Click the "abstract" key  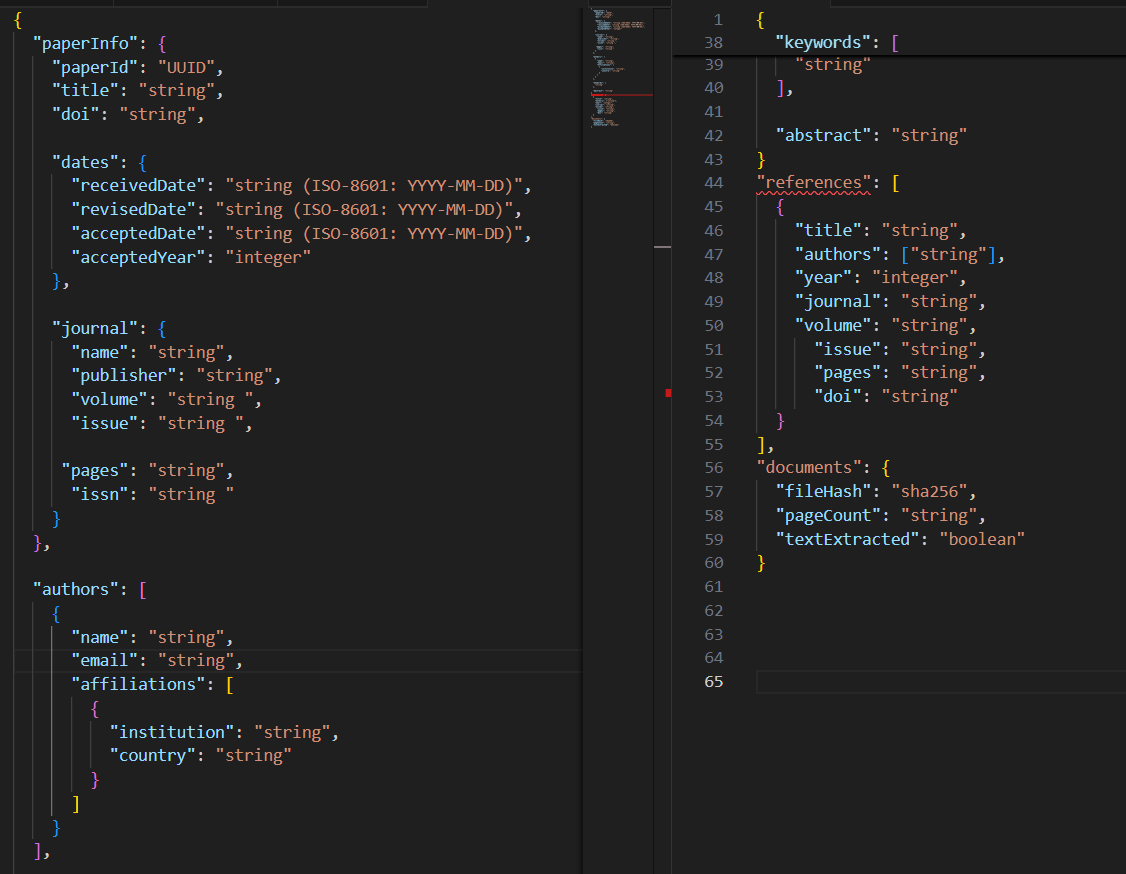823,136
